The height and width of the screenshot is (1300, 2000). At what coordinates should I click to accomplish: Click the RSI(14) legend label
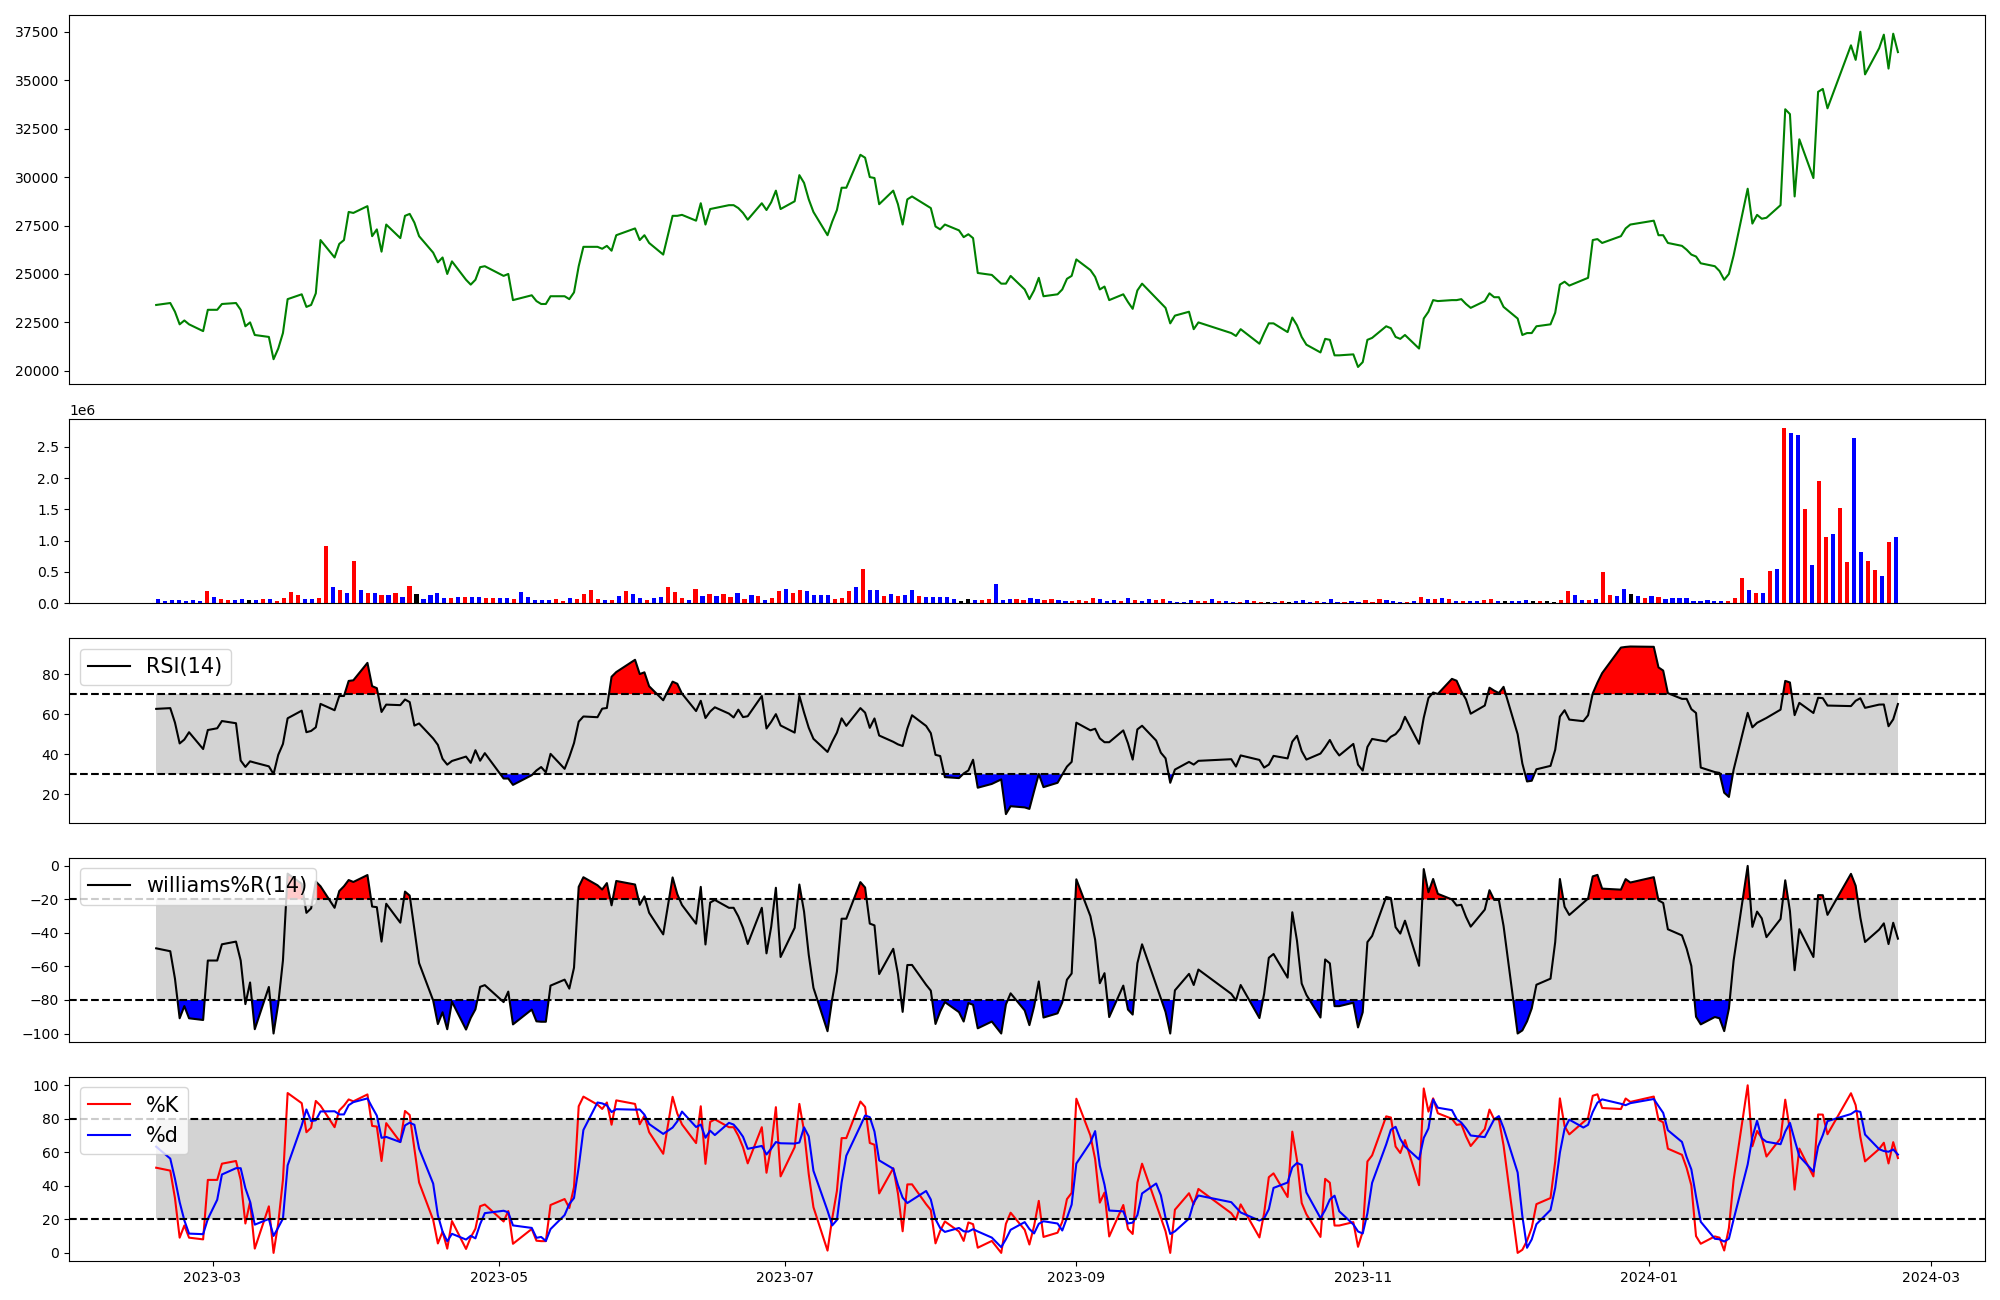point(184,666)
